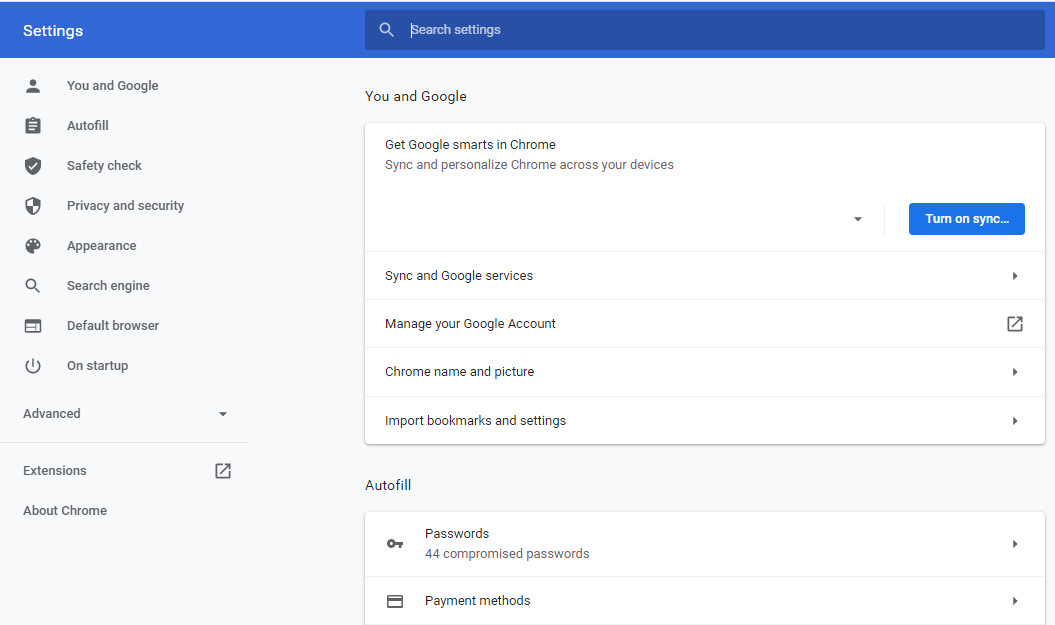Click the Safety check shield icon
The height and width of the screenshot is (625, 1055).
tap(33, 166)
